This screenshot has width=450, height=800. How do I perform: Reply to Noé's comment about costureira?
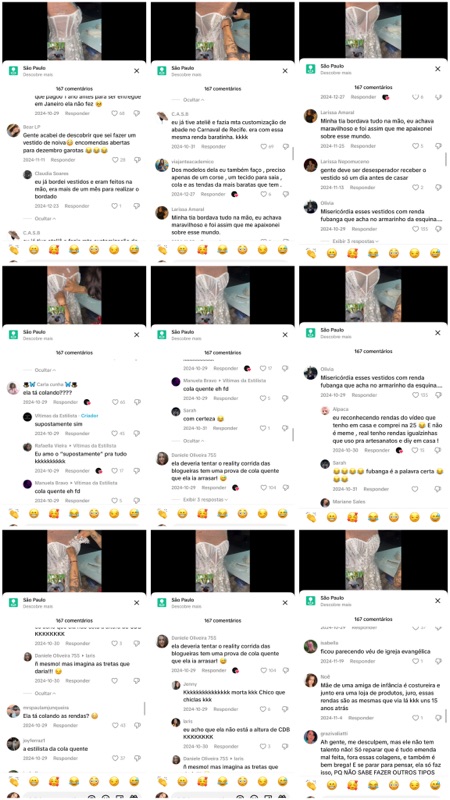[x=363, y=718]
